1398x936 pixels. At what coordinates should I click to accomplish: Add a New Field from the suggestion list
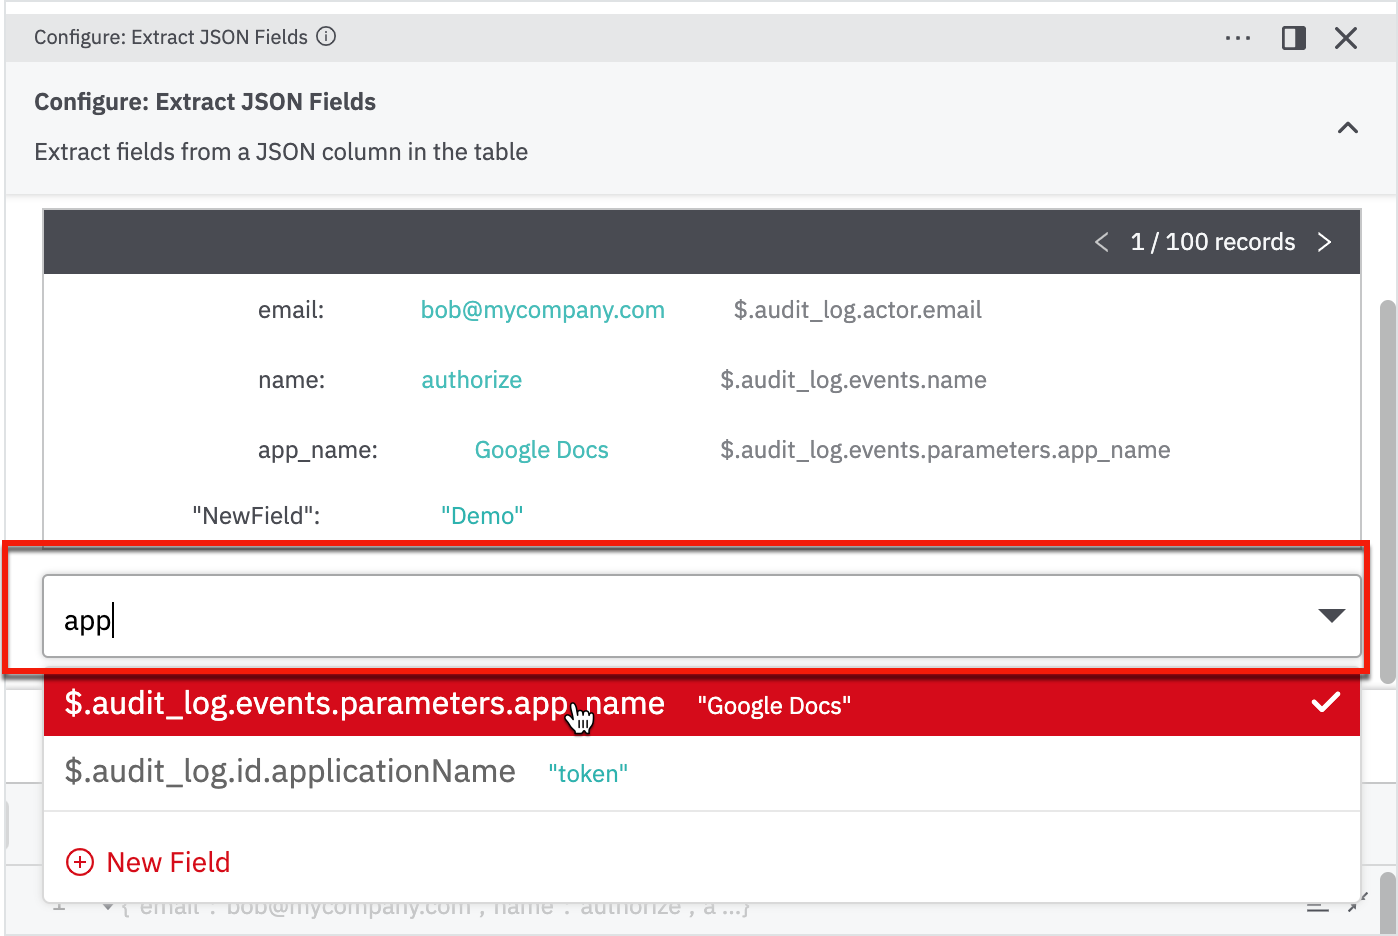coord(168,861)
